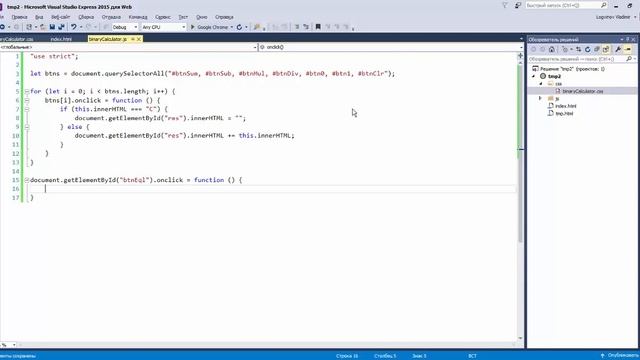The height and width of the screenshot is (360, 640).
Task: Close the Solution Explorer panel
Action: [x=634, y=40]
